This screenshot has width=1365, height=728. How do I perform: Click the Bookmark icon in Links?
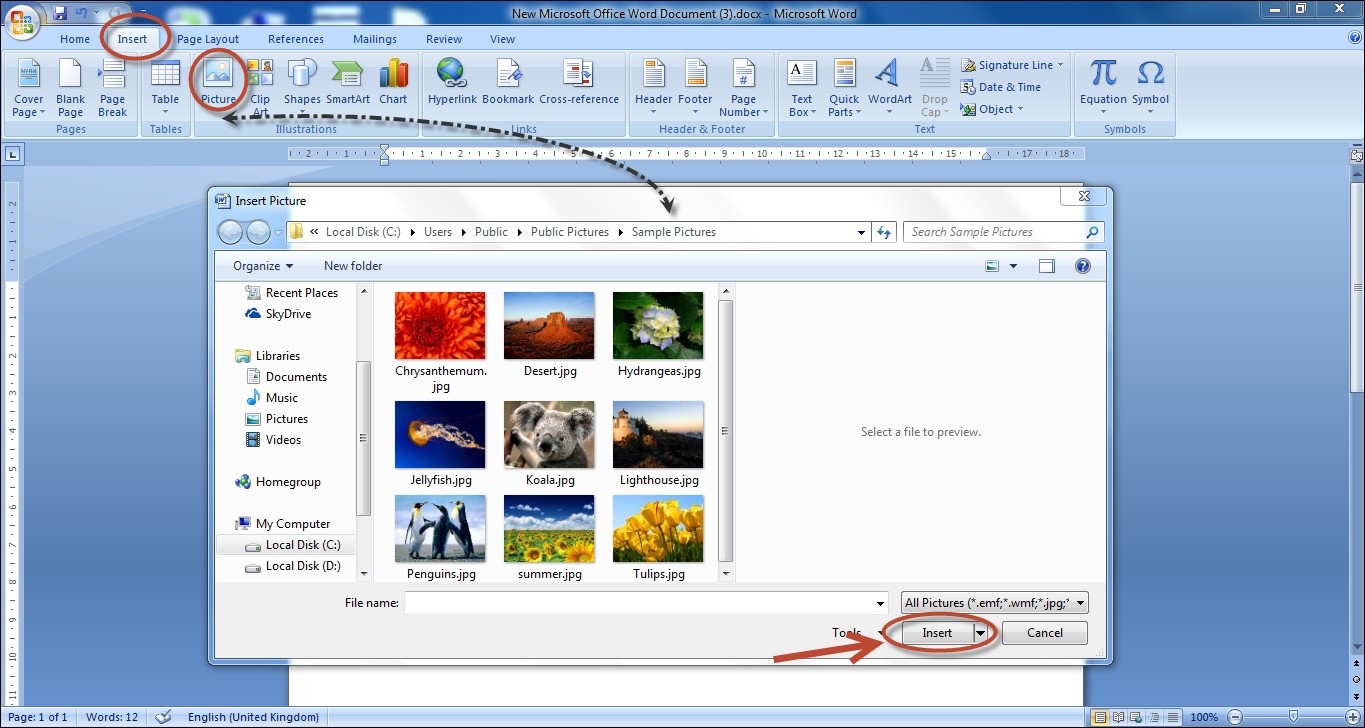(x=508, y=75)
